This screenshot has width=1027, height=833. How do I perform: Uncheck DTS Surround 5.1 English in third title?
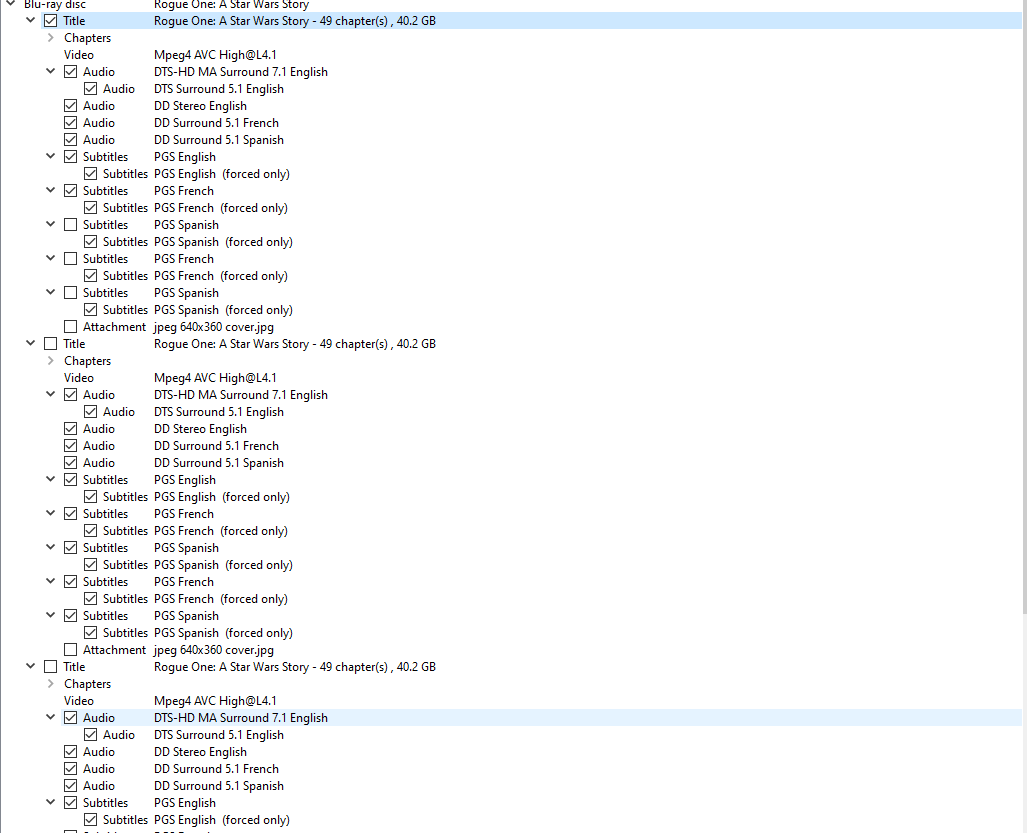(90, 735)
